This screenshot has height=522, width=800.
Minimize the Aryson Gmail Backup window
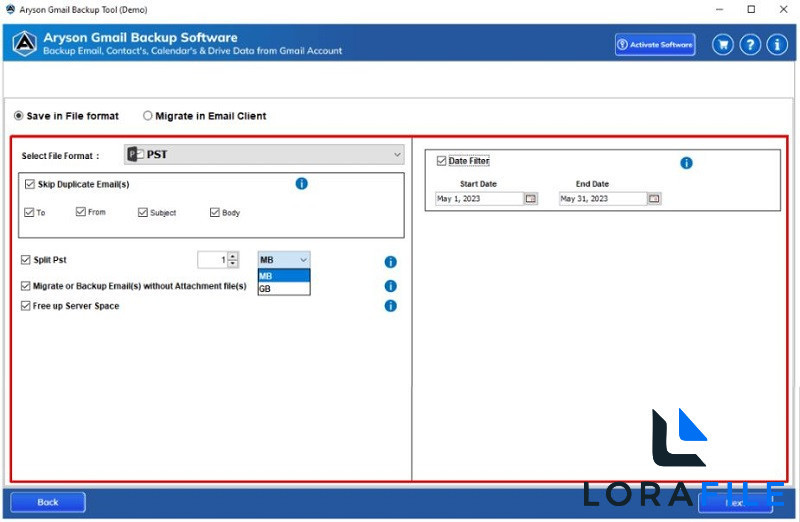tap(719, 9)
